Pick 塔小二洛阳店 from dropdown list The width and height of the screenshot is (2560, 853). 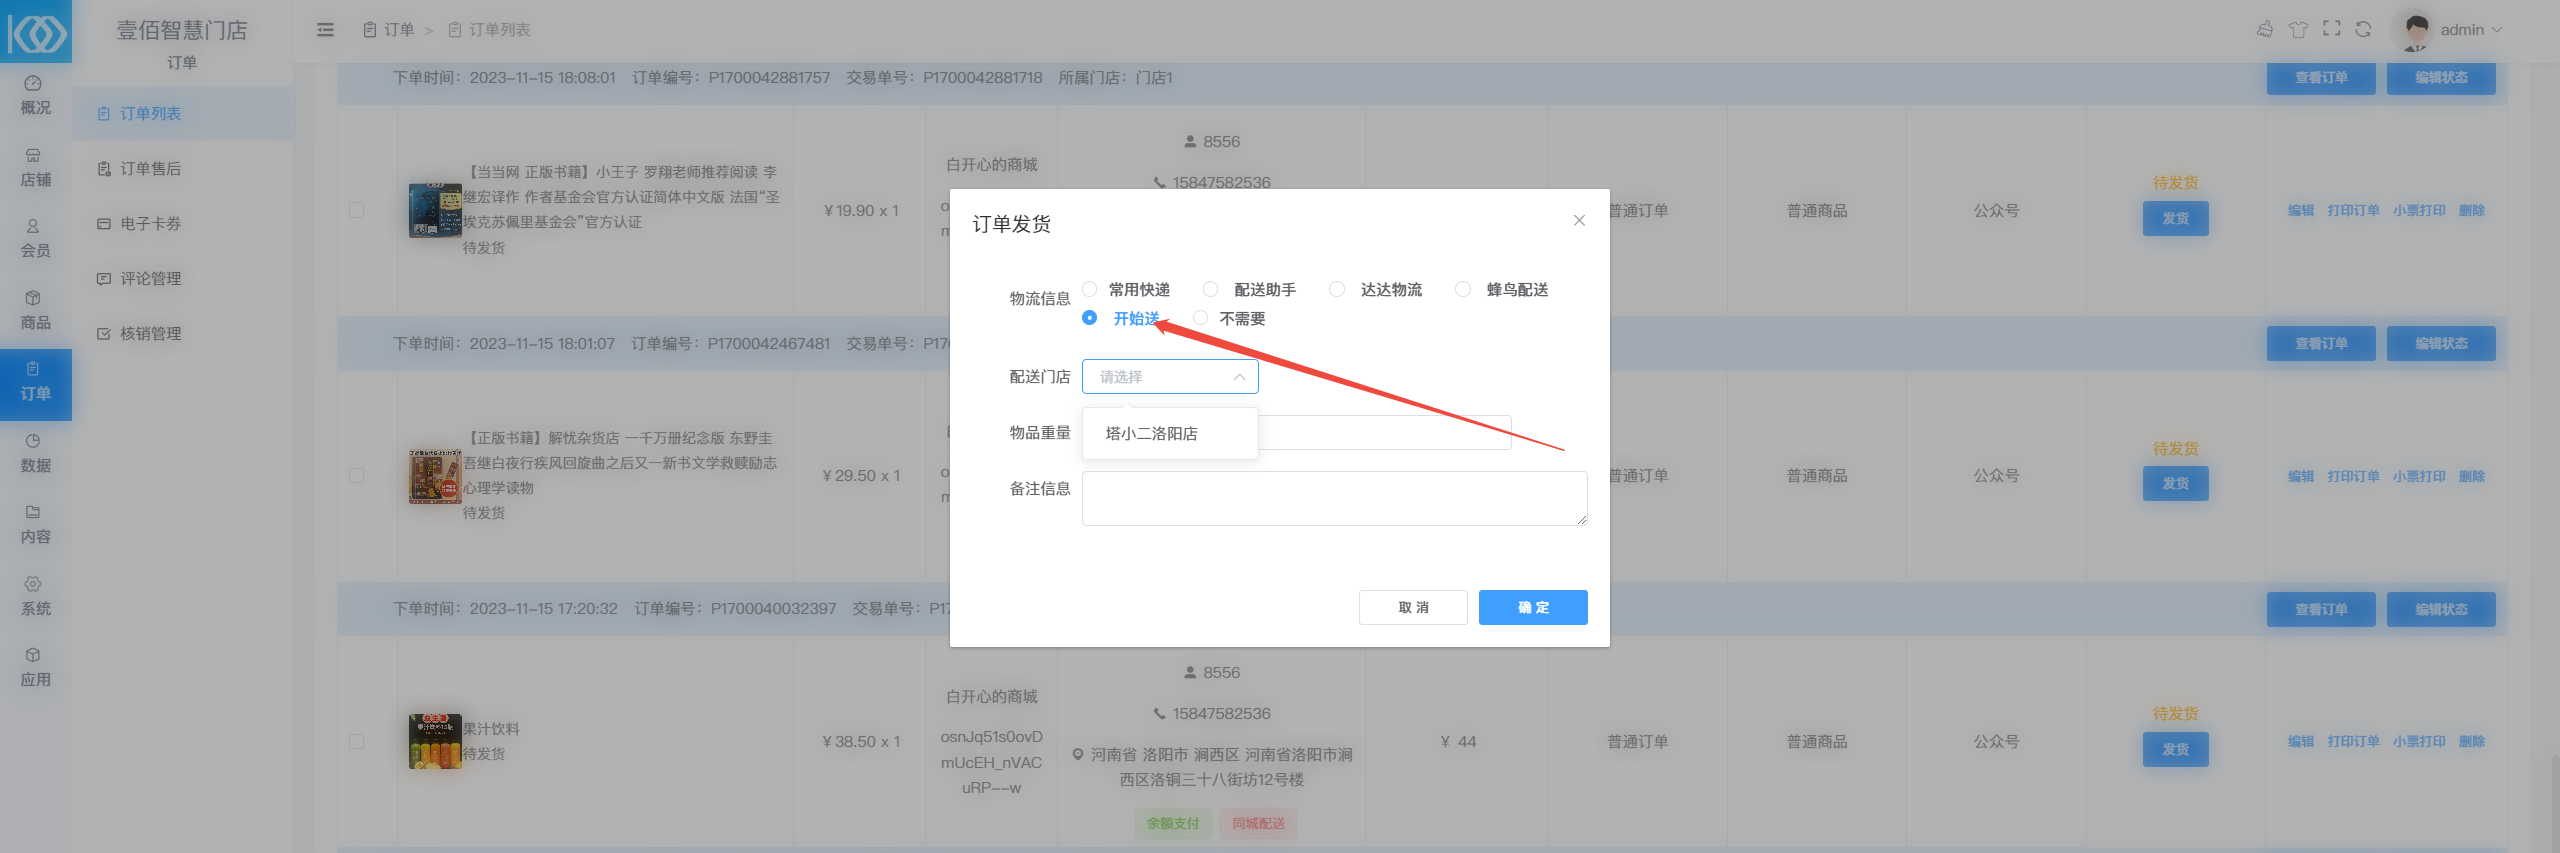coord(1152,434)
